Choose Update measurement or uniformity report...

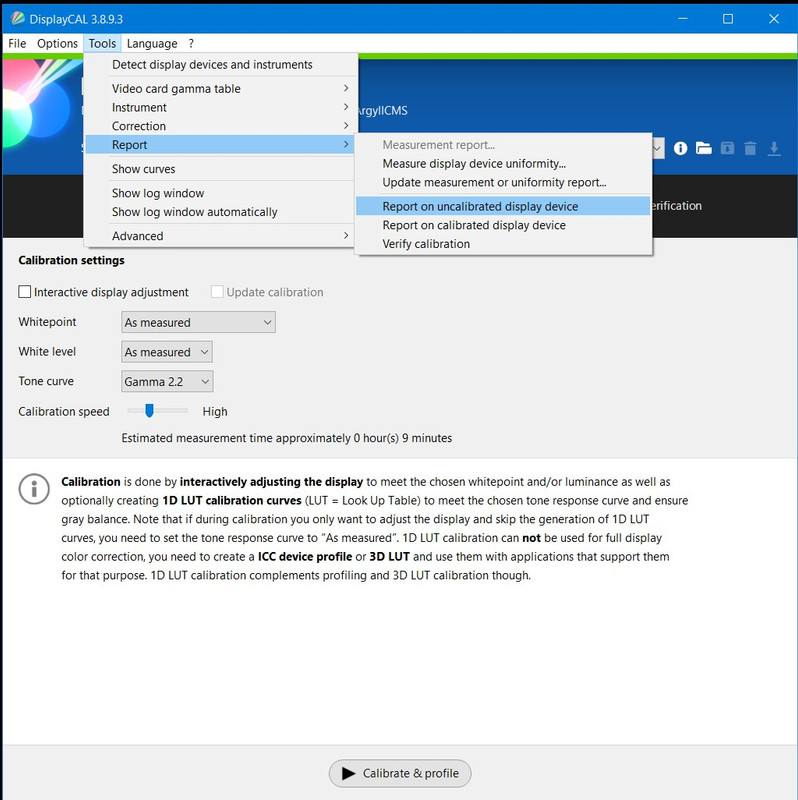coord(503,183)
